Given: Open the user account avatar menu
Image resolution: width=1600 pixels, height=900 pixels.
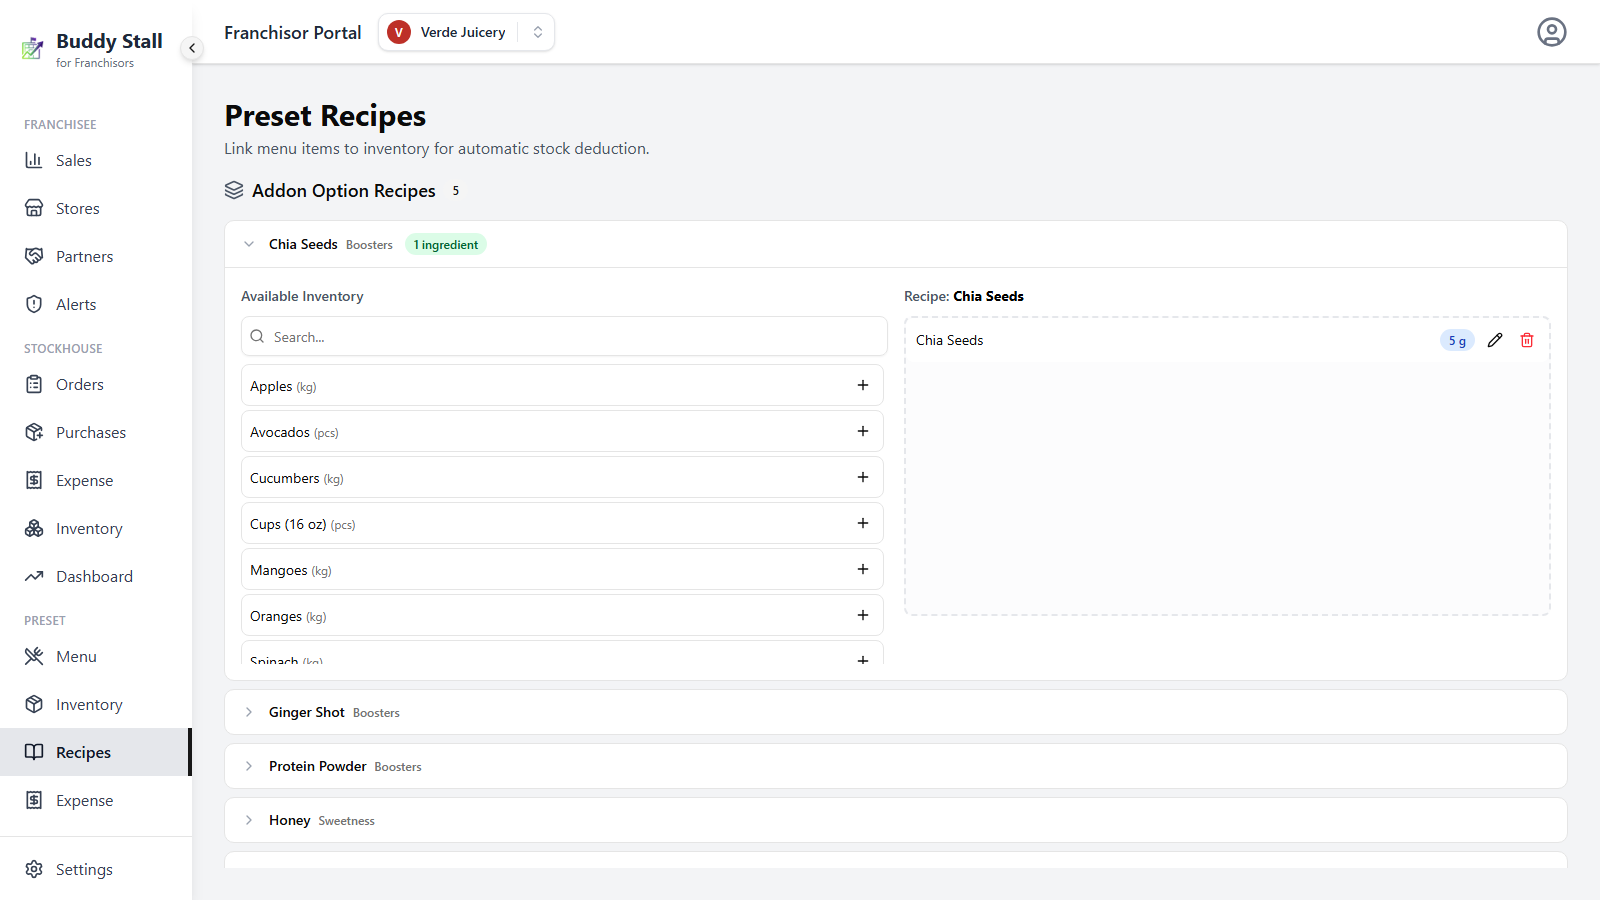Looking at the screenshot, I should coord(1551,32).
